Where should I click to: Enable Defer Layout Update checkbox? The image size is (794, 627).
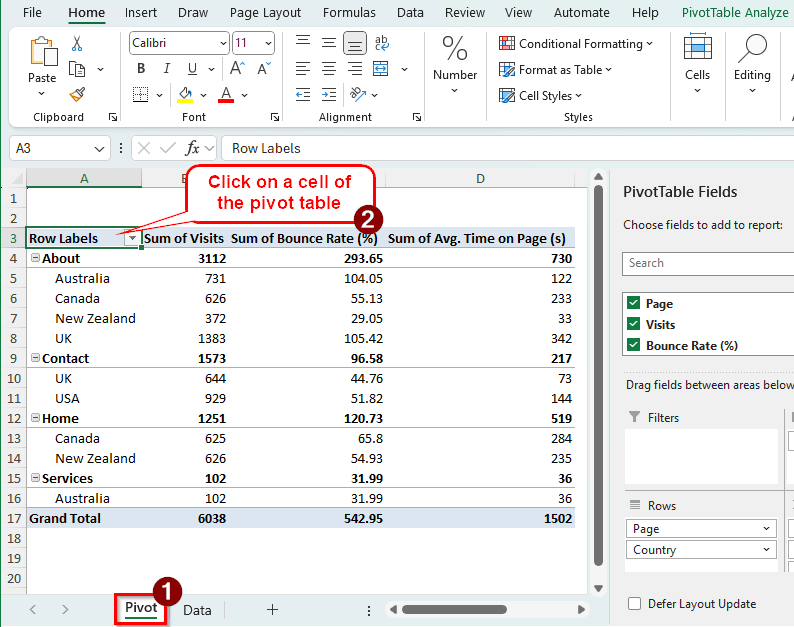pyautogui.click(x=633, y=604)
